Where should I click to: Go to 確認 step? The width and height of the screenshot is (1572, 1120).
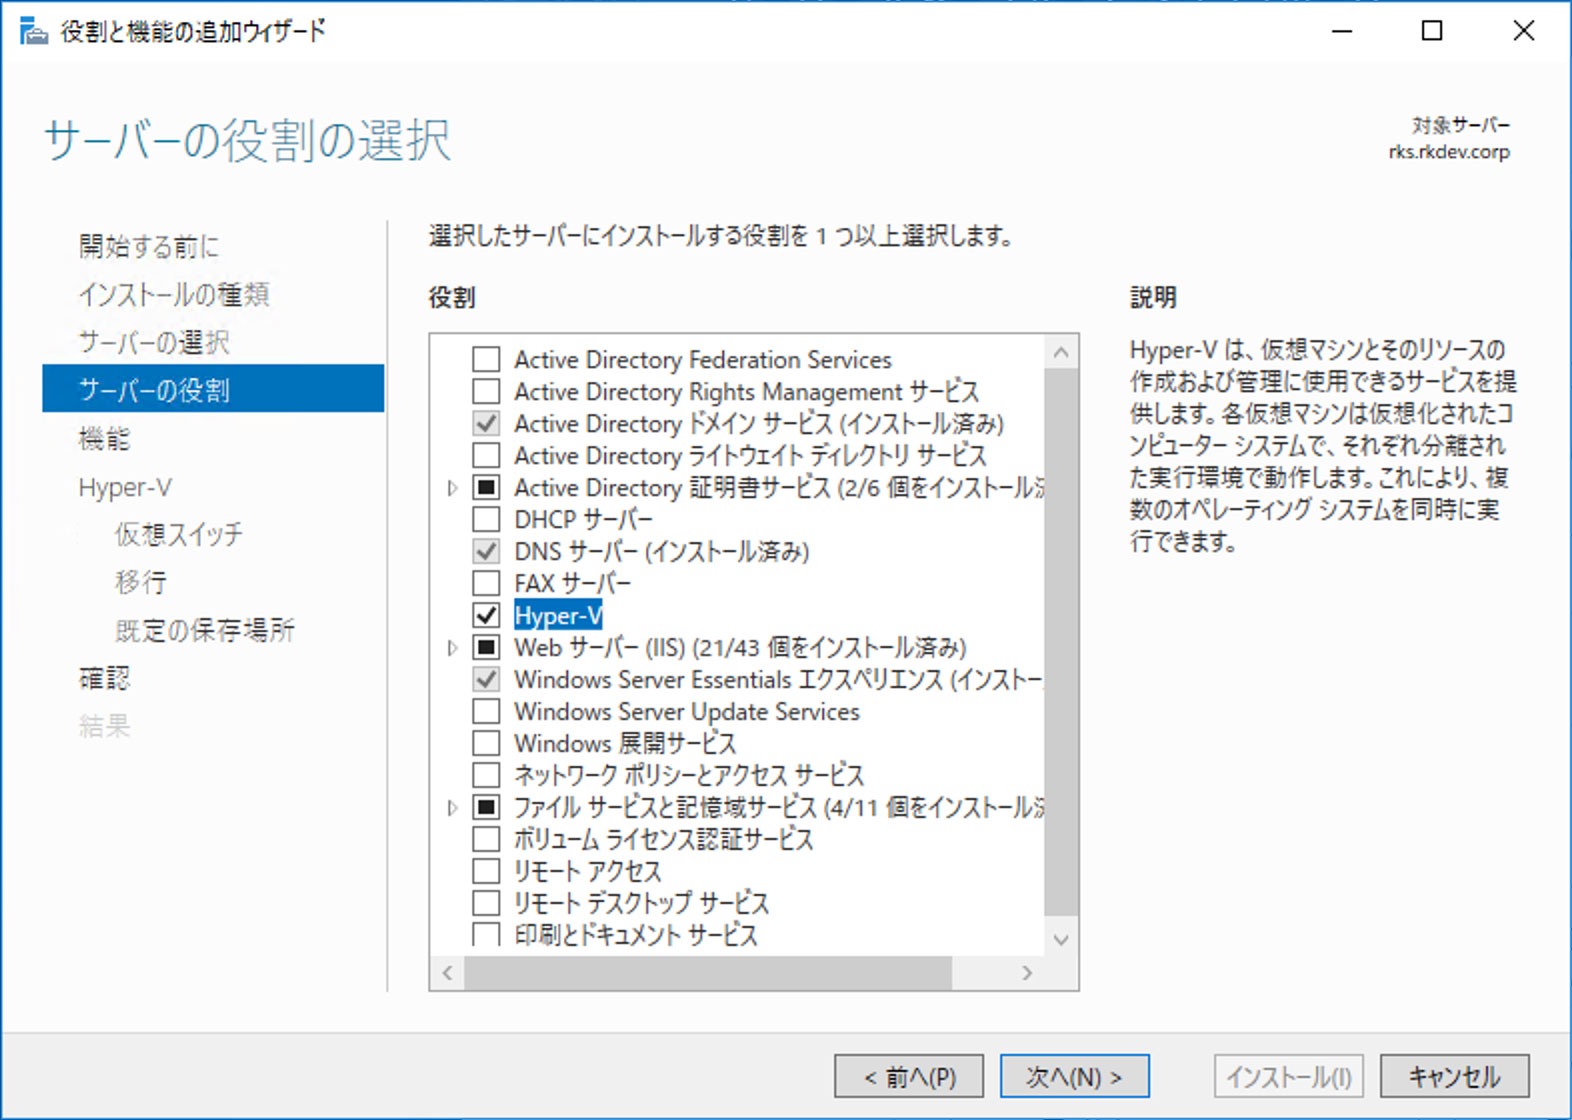[104, 678]
